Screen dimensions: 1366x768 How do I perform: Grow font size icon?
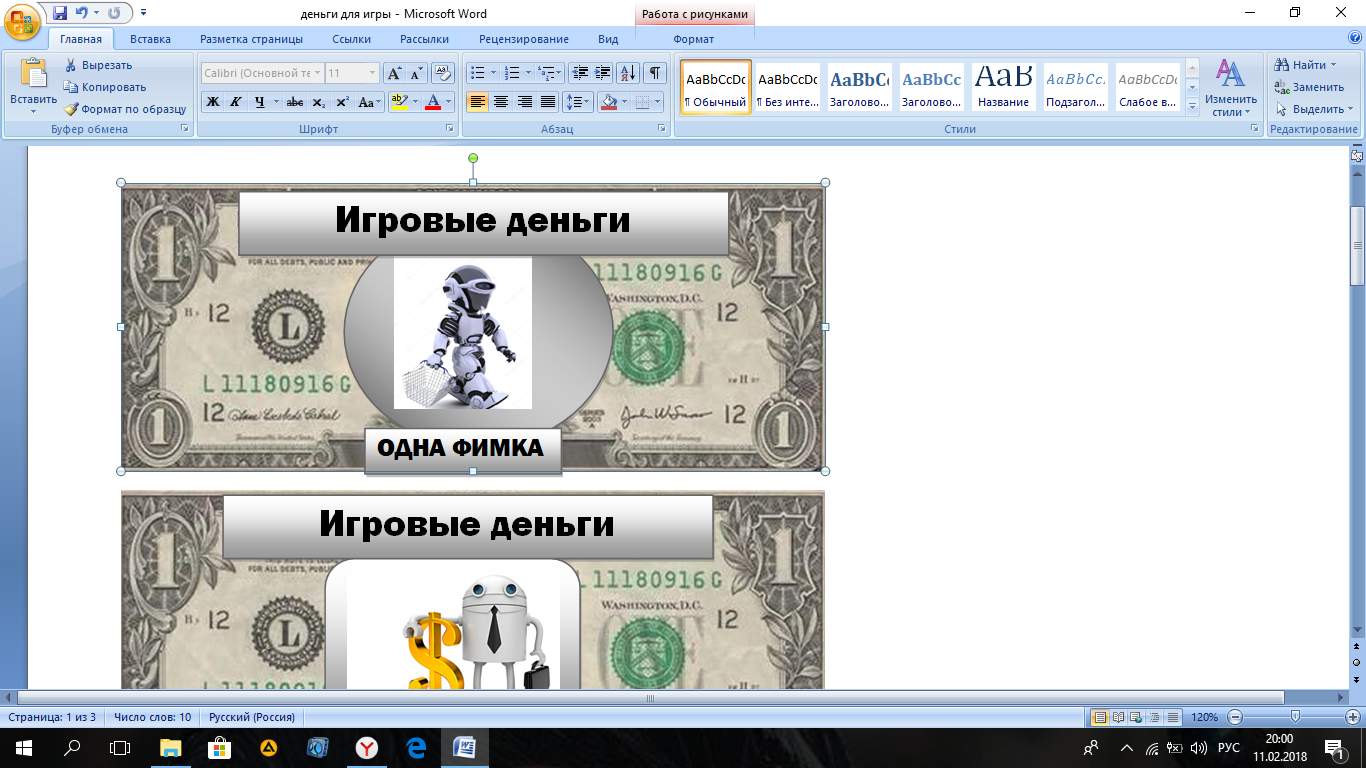click(x=394, y=73)
